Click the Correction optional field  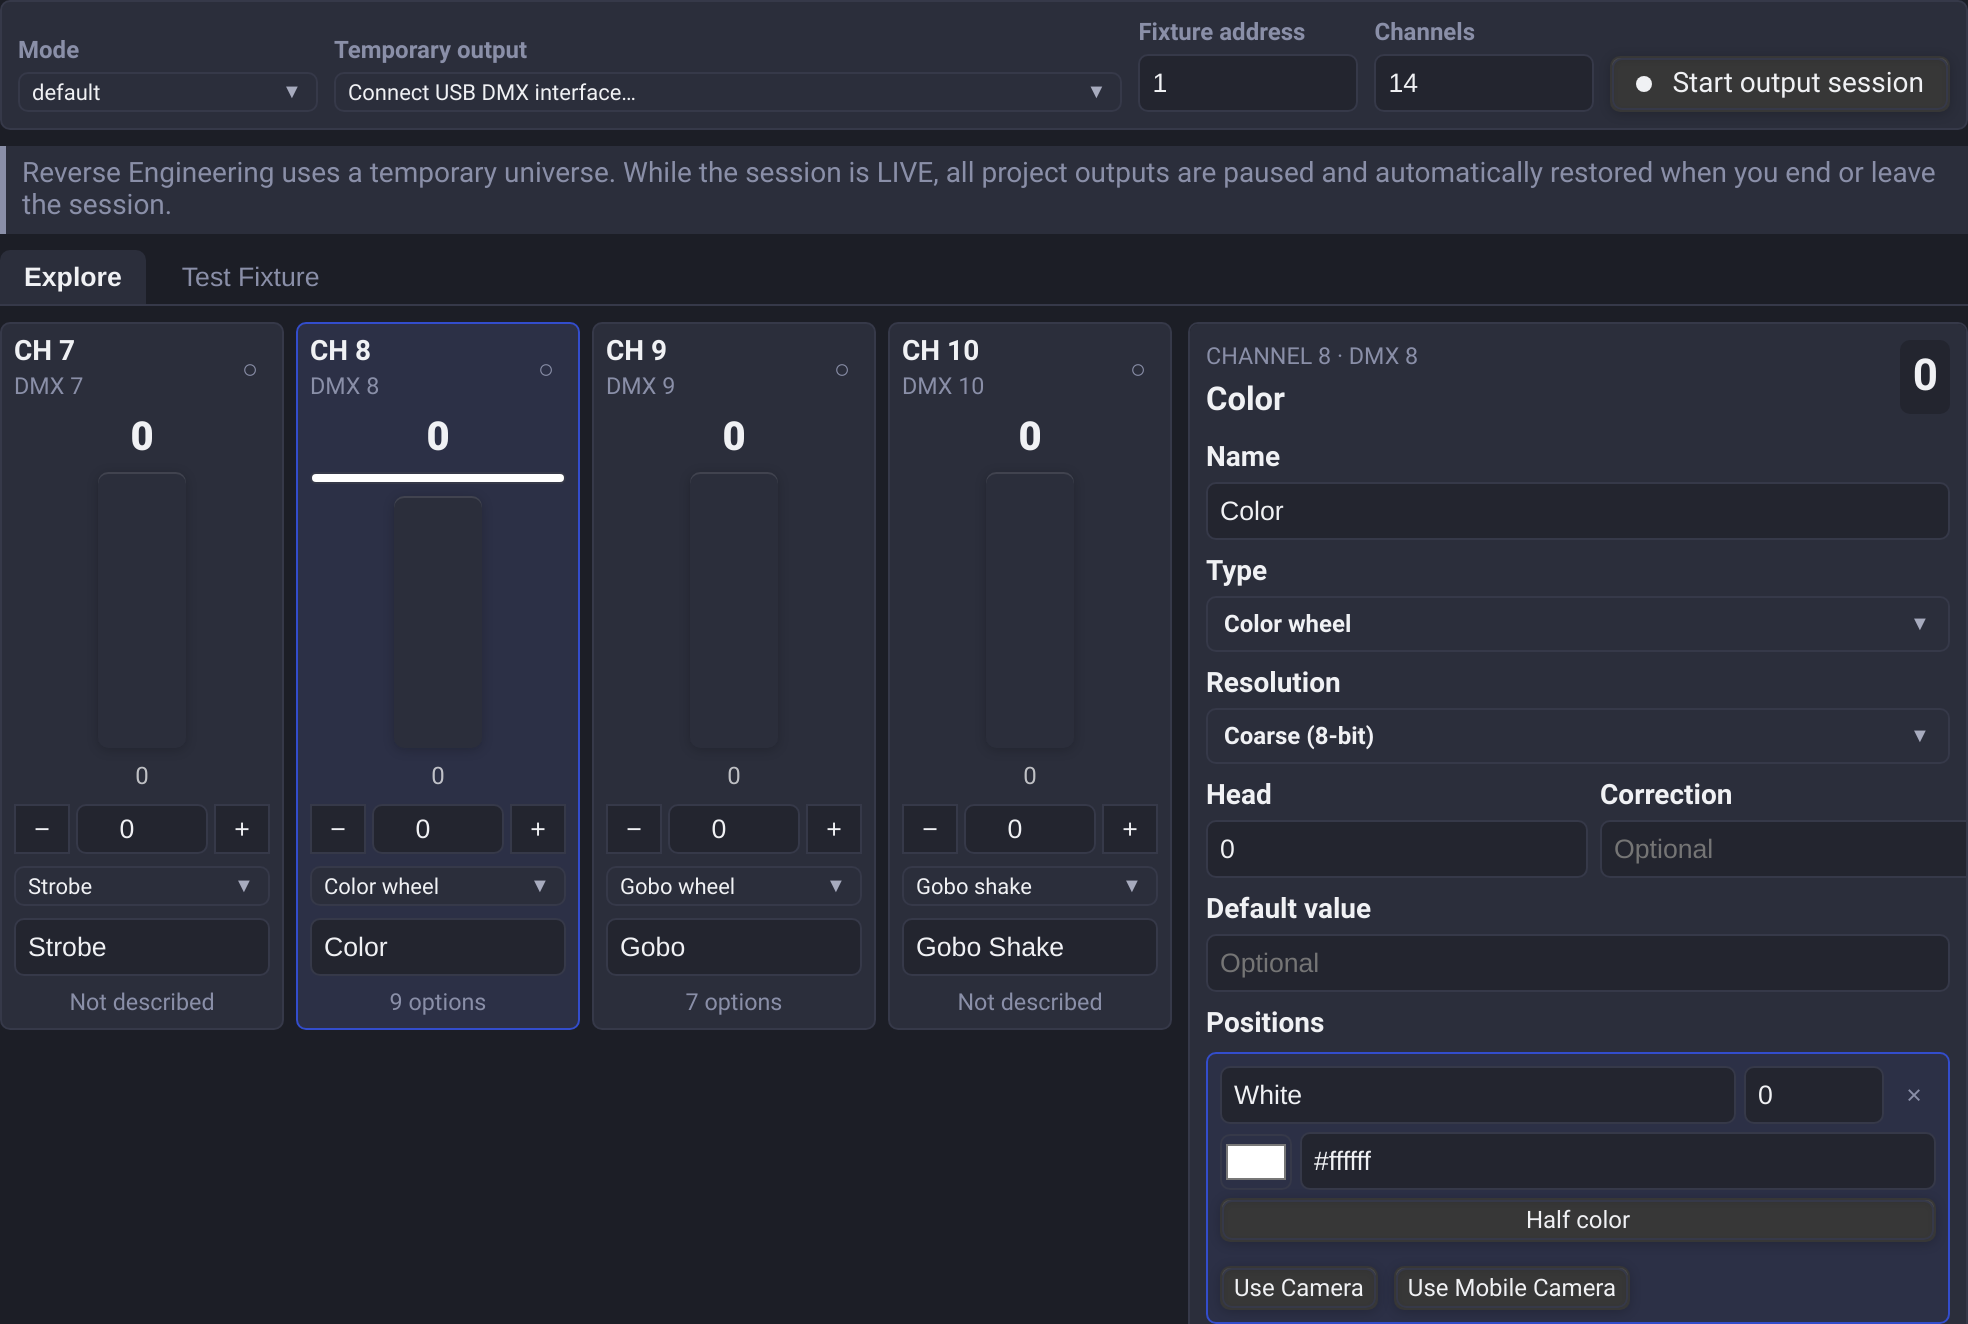[x=1784, y=849]
